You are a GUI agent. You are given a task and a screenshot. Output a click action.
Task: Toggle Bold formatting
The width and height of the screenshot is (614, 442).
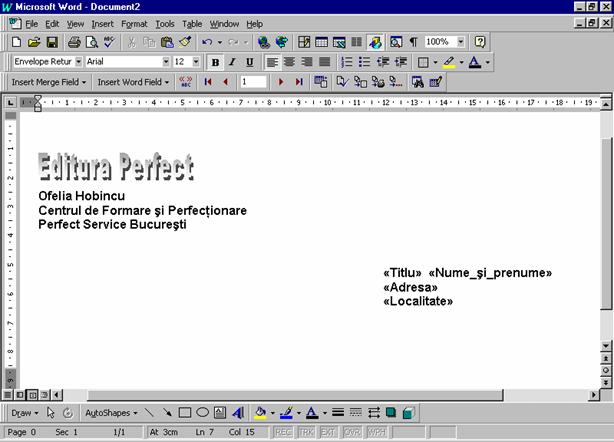point(214,62)
